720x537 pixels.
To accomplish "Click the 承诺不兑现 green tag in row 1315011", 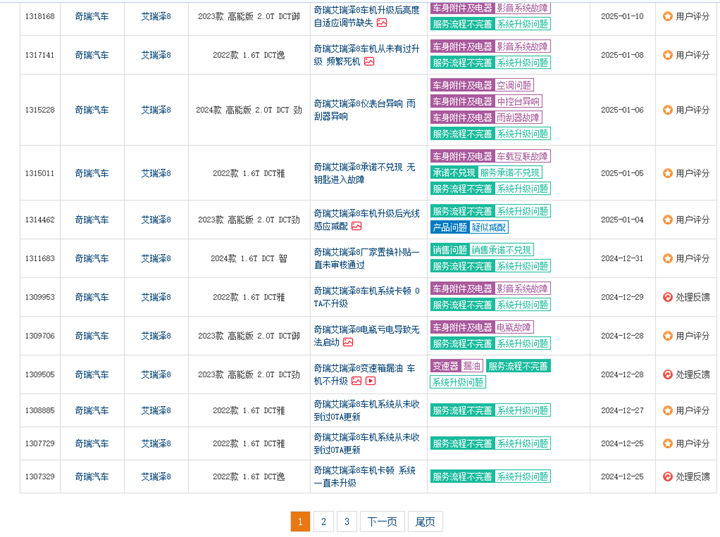I will click(454, 172).
